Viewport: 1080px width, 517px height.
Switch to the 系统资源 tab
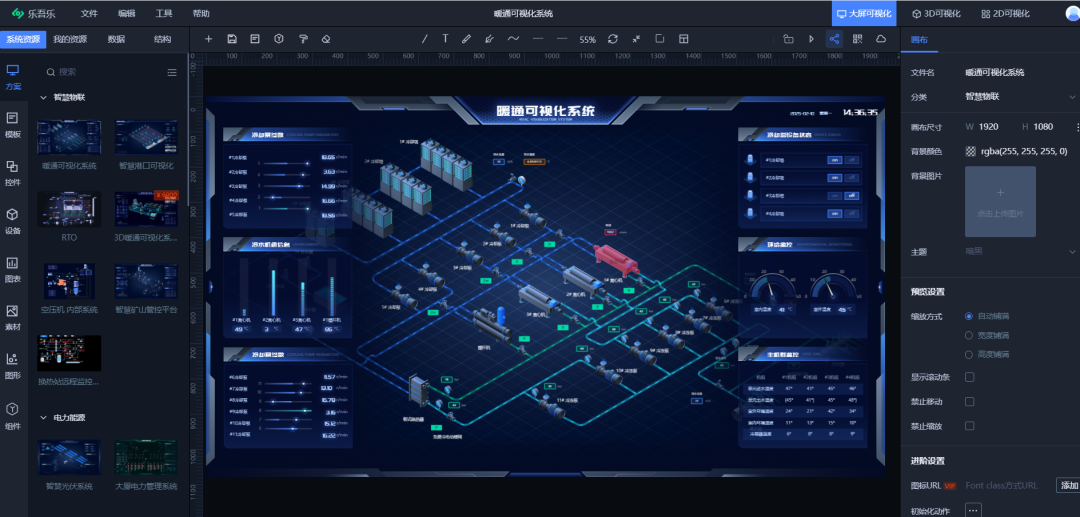(23, 39)
